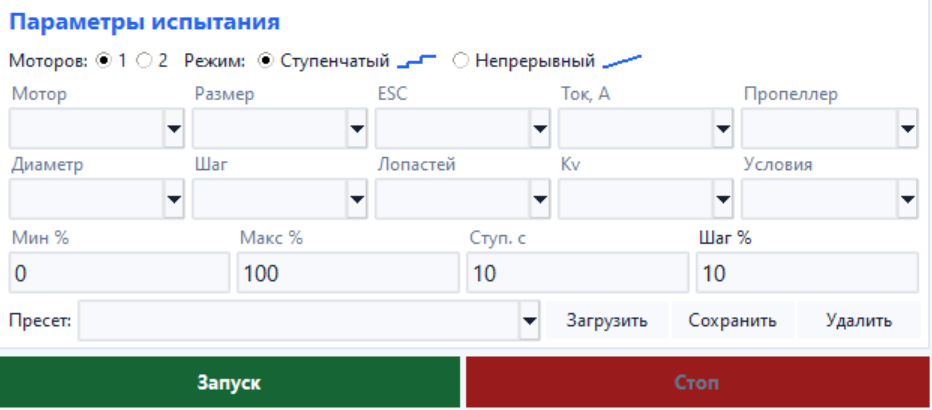Click the Сохранить preset button
This screenshot has width=932, height=410.
732,321
